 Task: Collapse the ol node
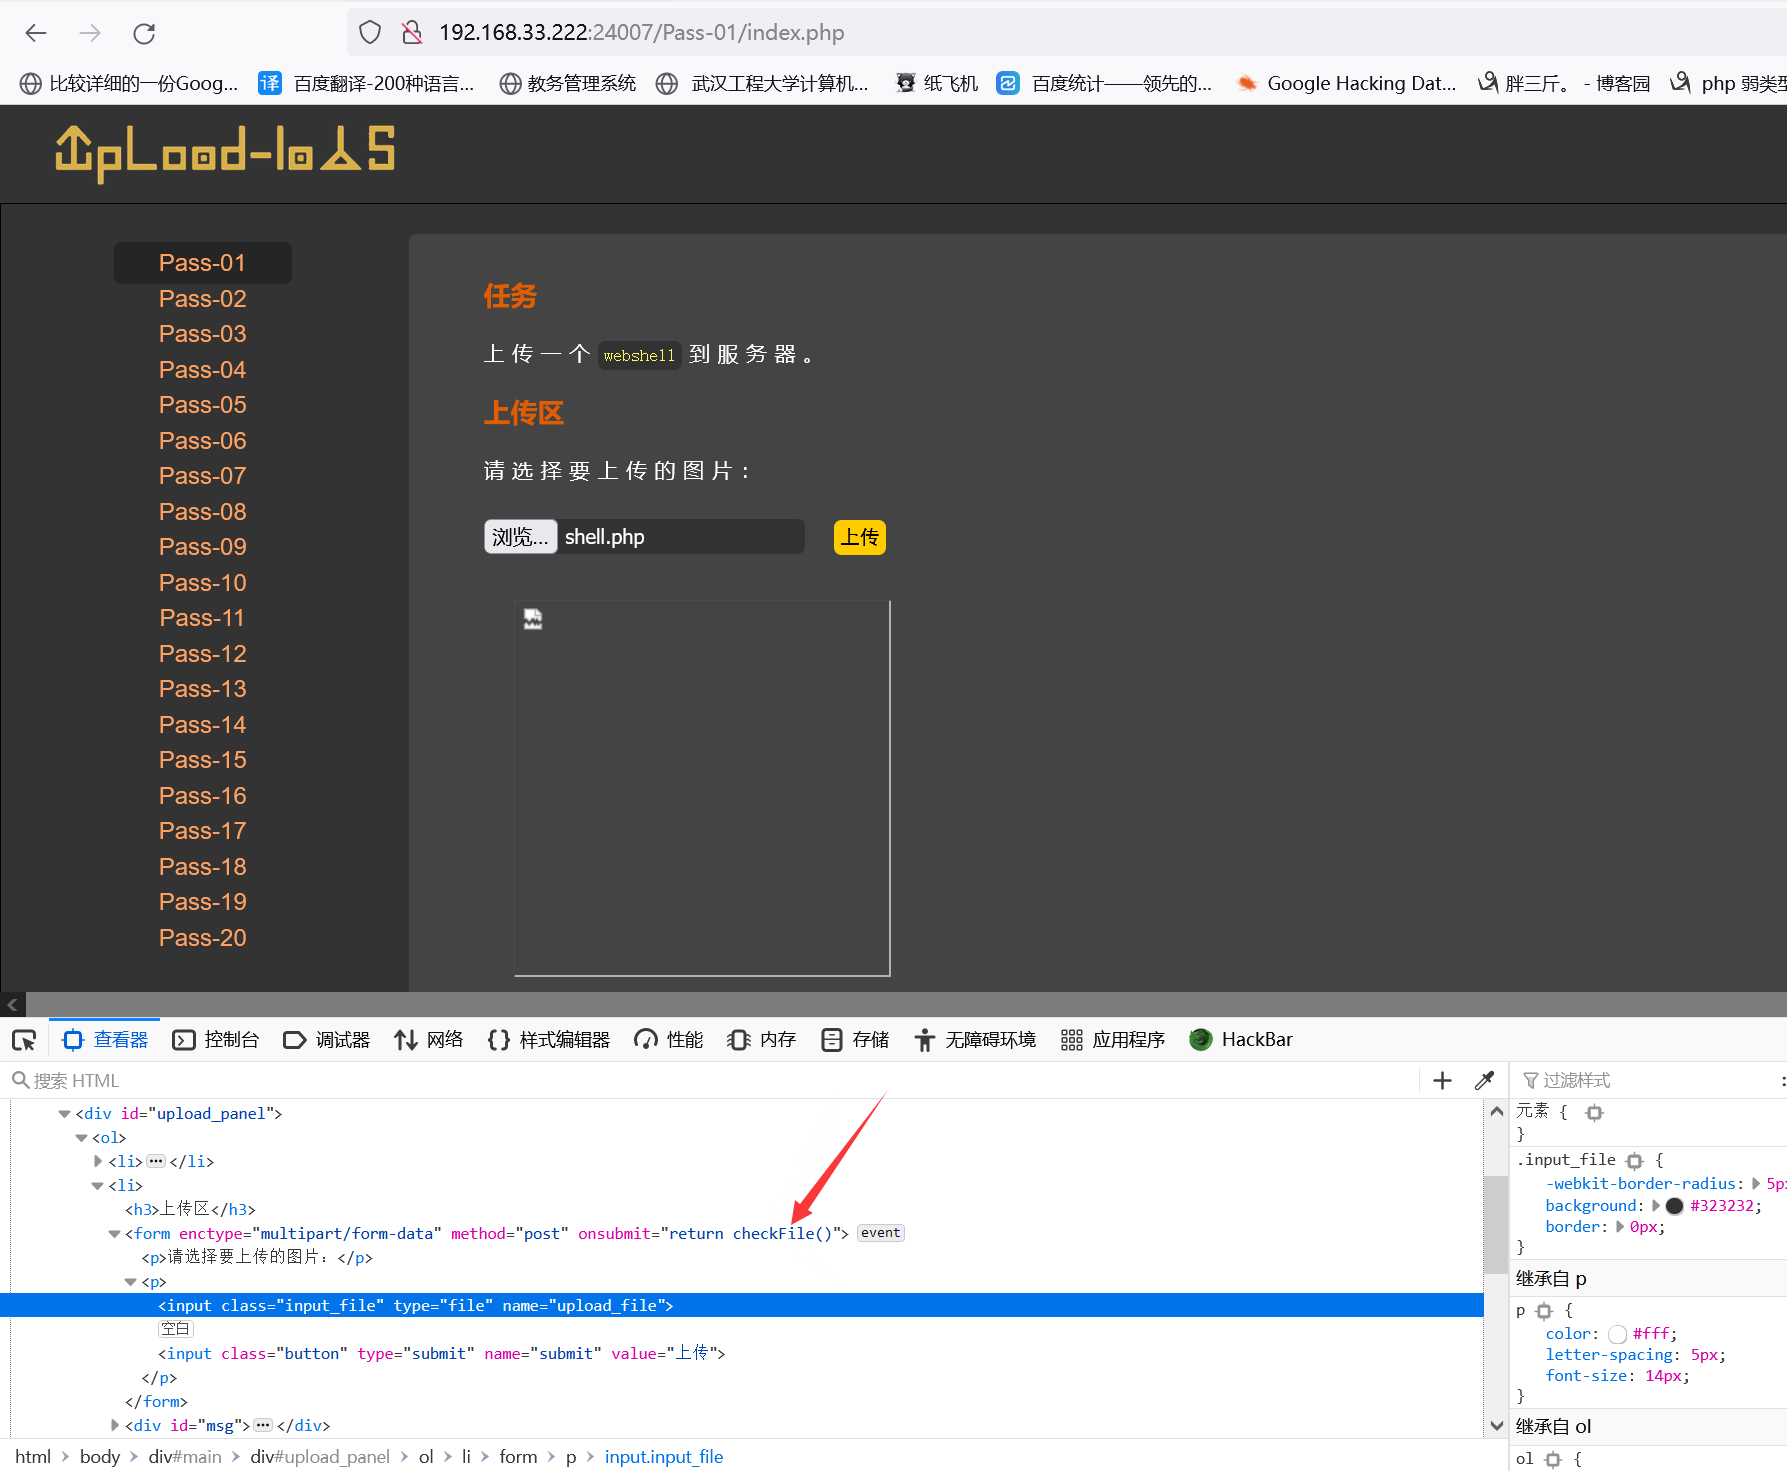pos(81,1138)
